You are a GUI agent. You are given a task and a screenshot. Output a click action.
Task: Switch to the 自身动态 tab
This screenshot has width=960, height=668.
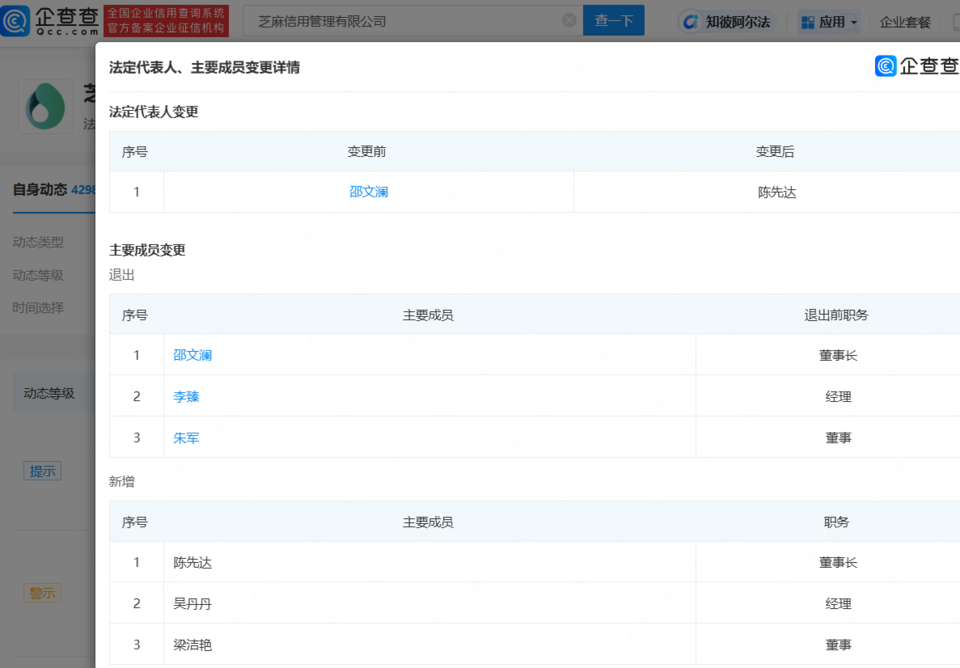pos(40,189)
